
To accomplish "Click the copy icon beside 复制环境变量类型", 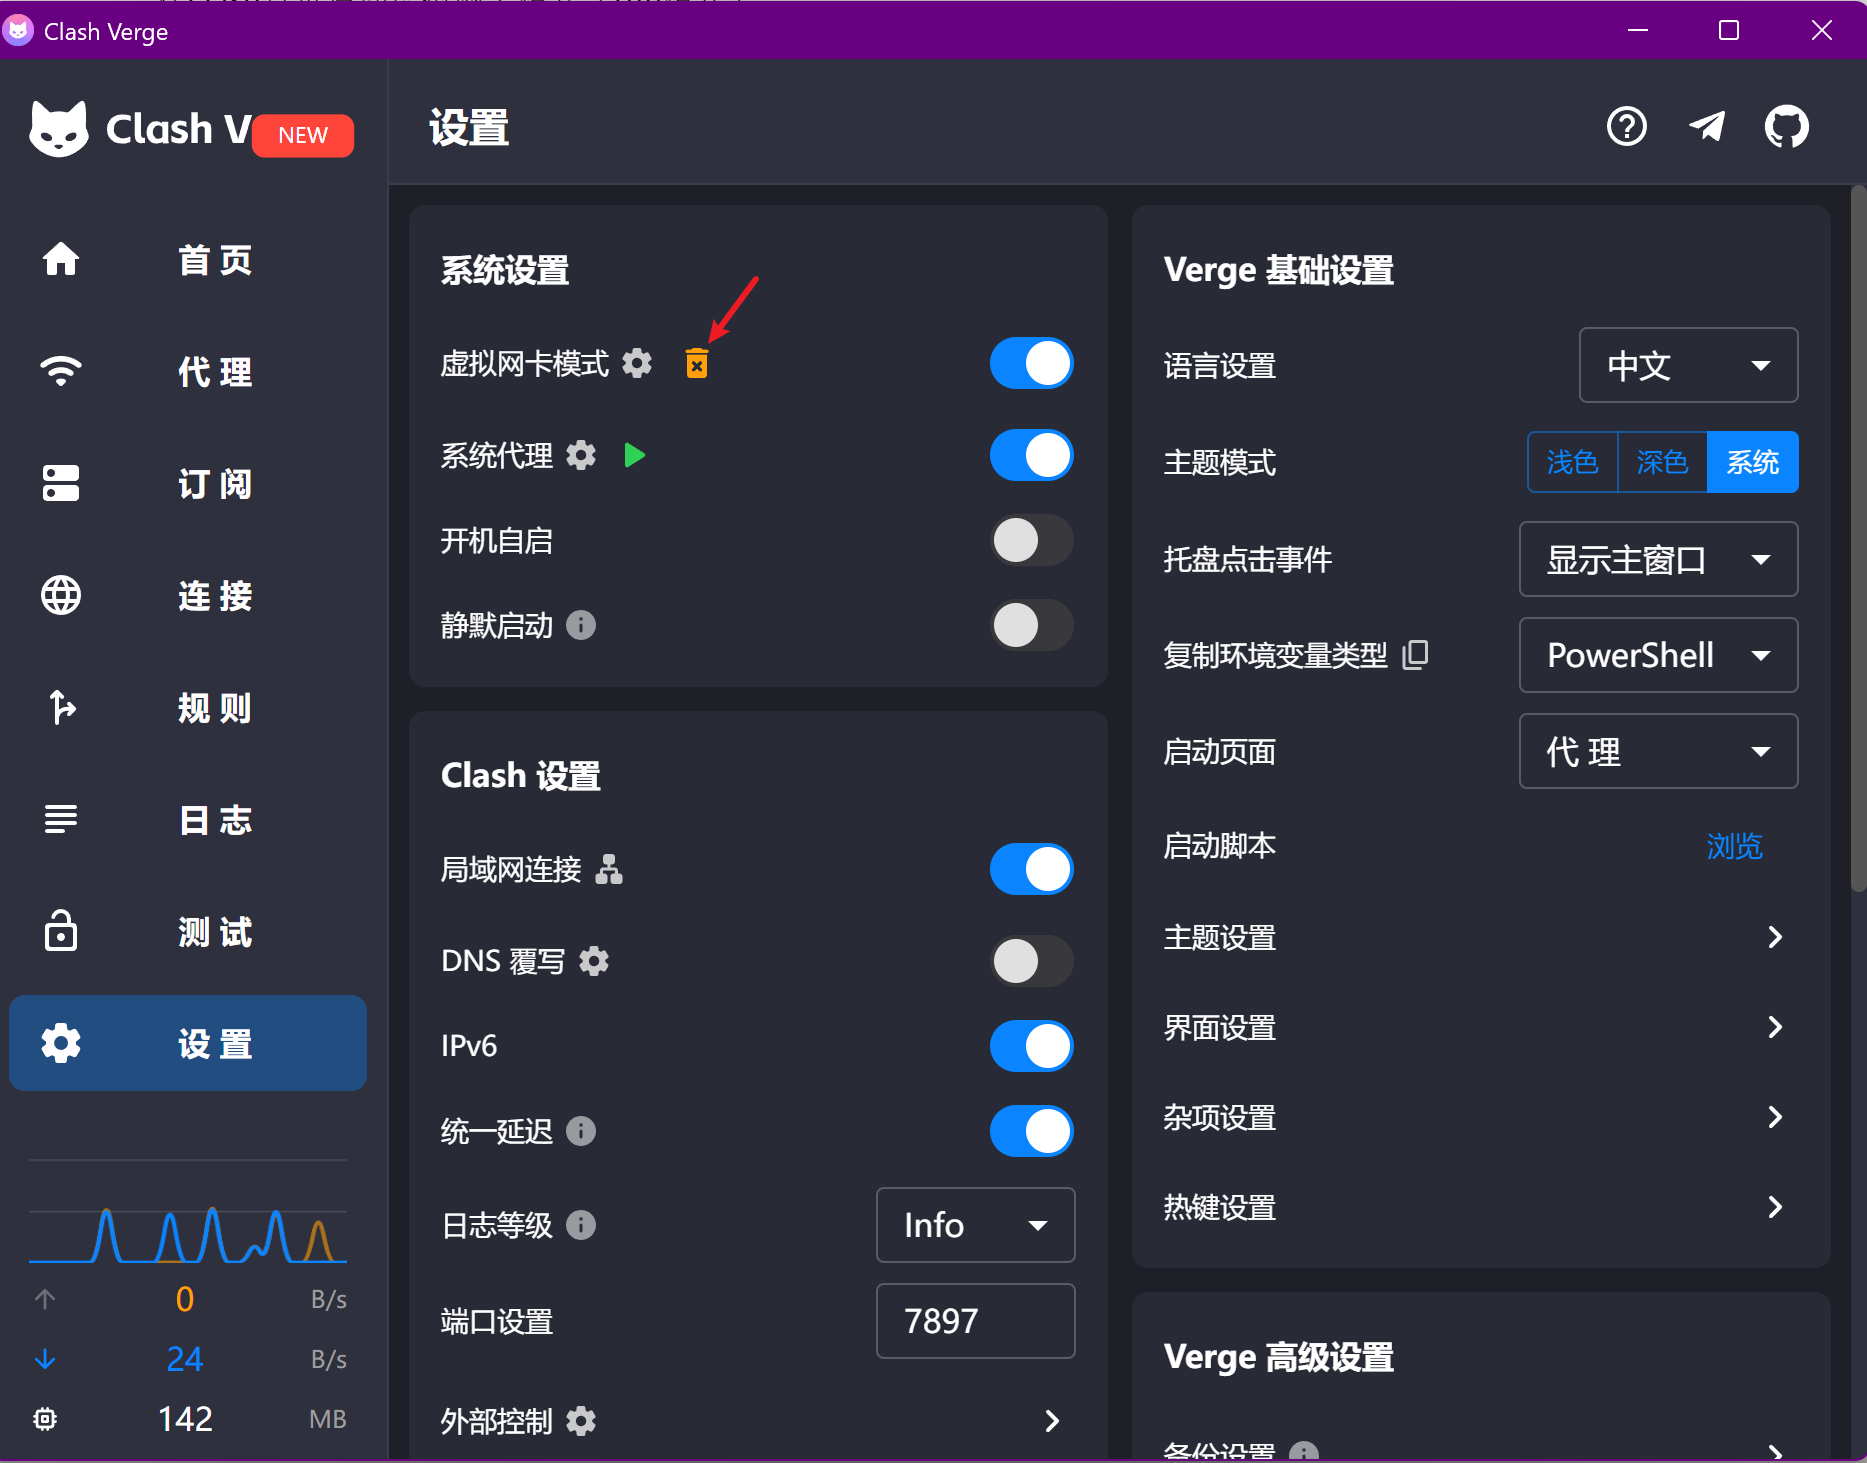I will pyautogui.click(x=1415, y=655).
